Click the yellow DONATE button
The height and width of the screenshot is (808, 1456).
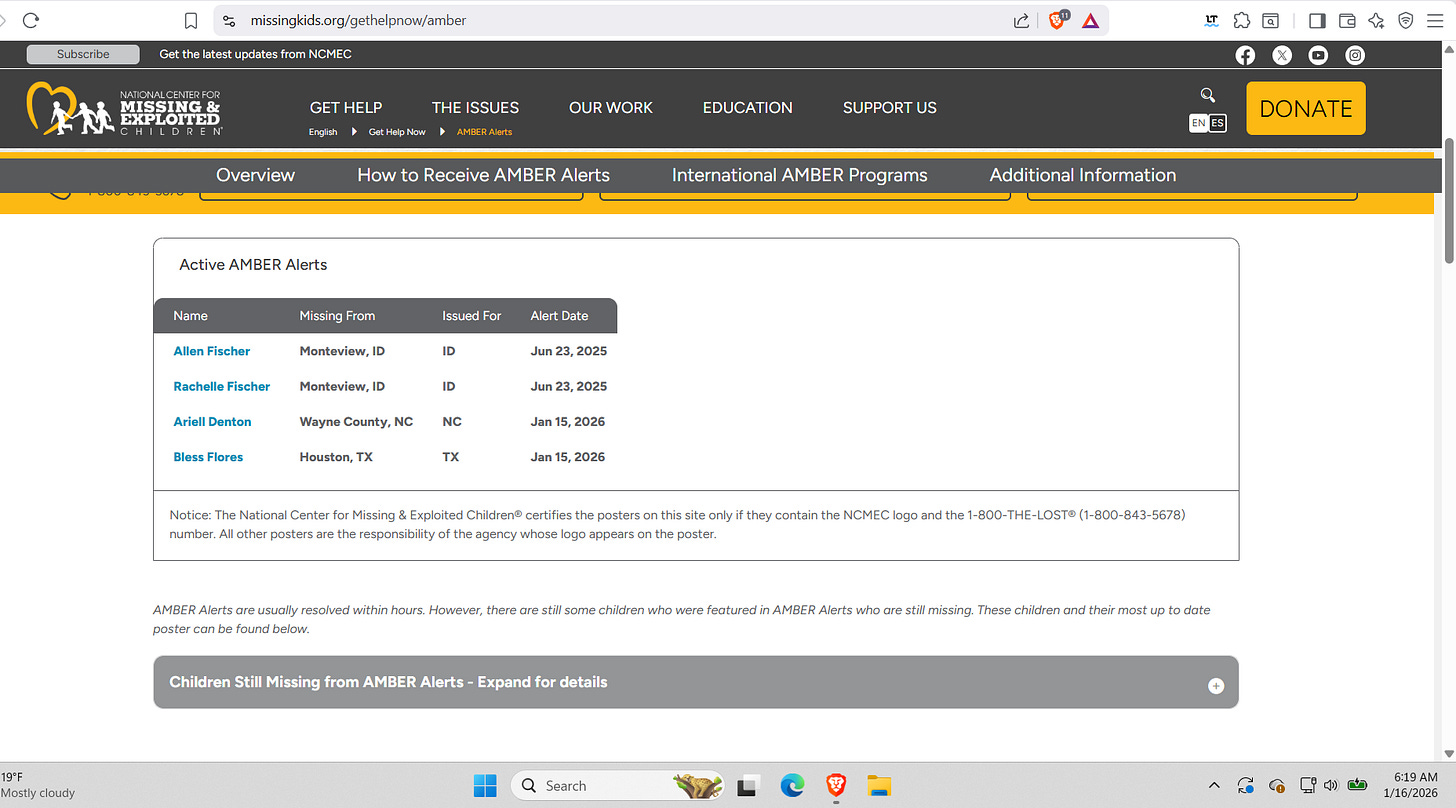[x=1306, y=108]
